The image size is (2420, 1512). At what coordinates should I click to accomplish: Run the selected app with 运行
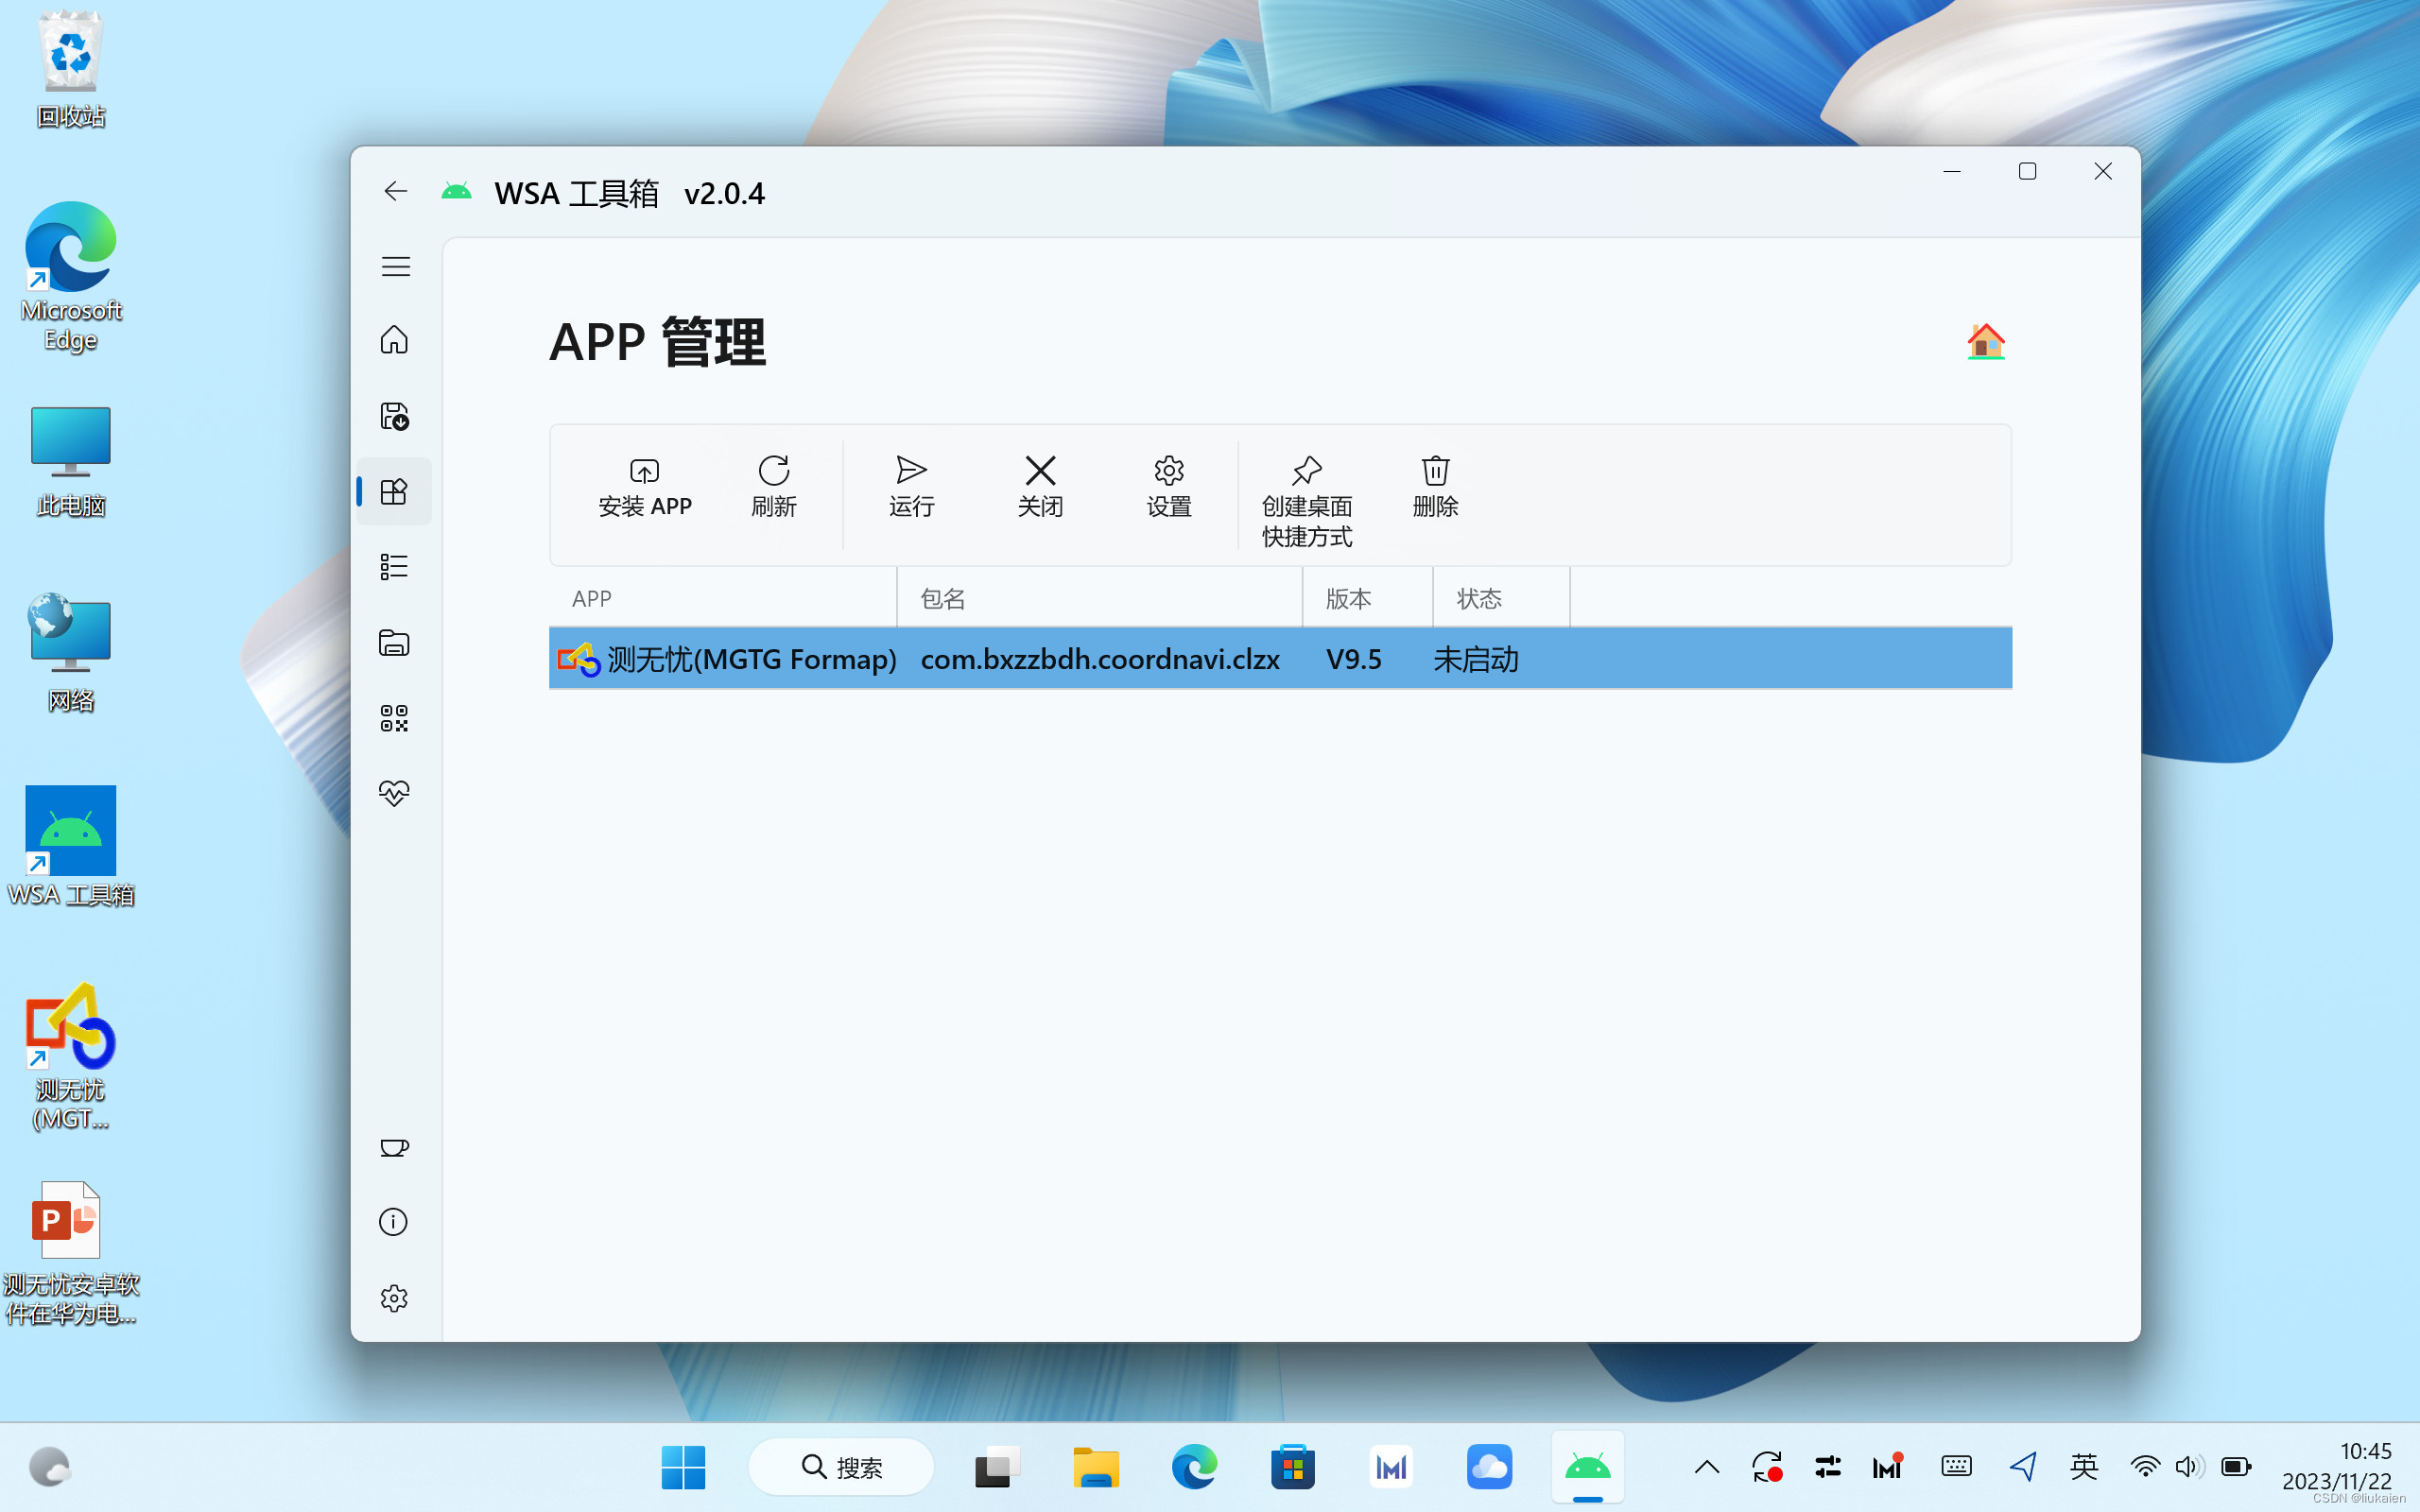pyautogui.click(x=911, y=488)
